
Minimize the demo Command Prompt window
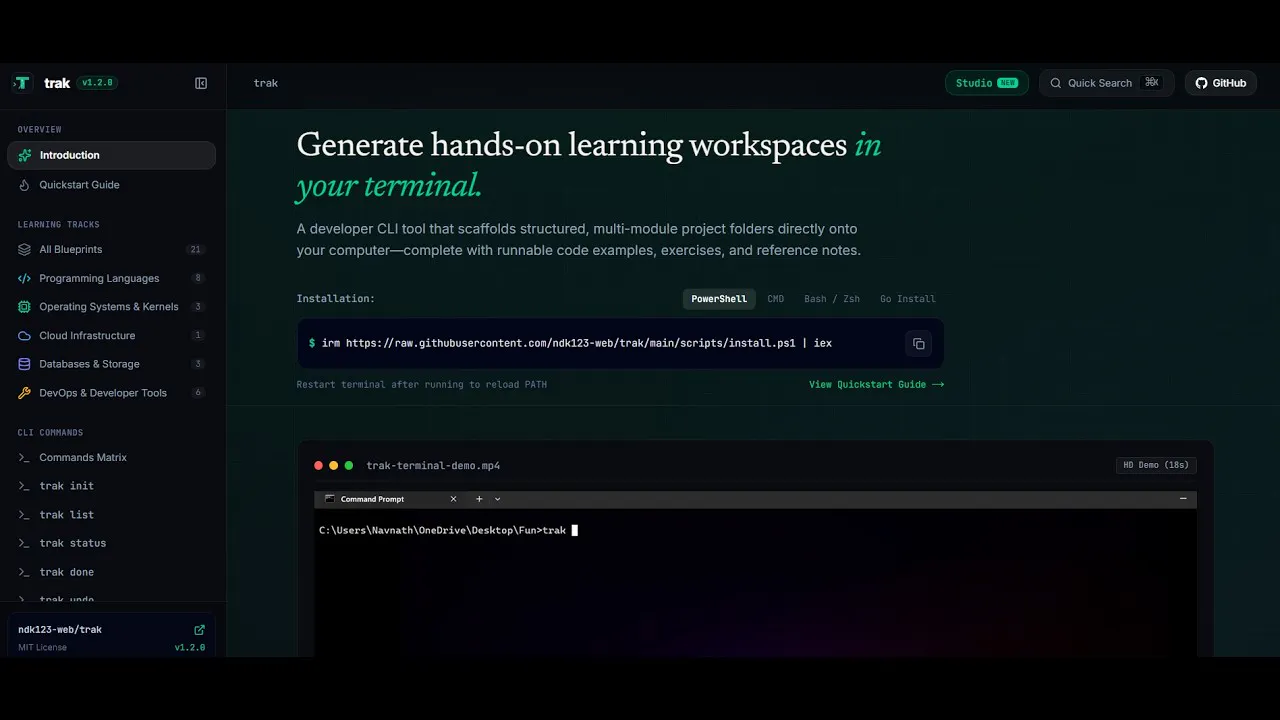(1183, 499)
